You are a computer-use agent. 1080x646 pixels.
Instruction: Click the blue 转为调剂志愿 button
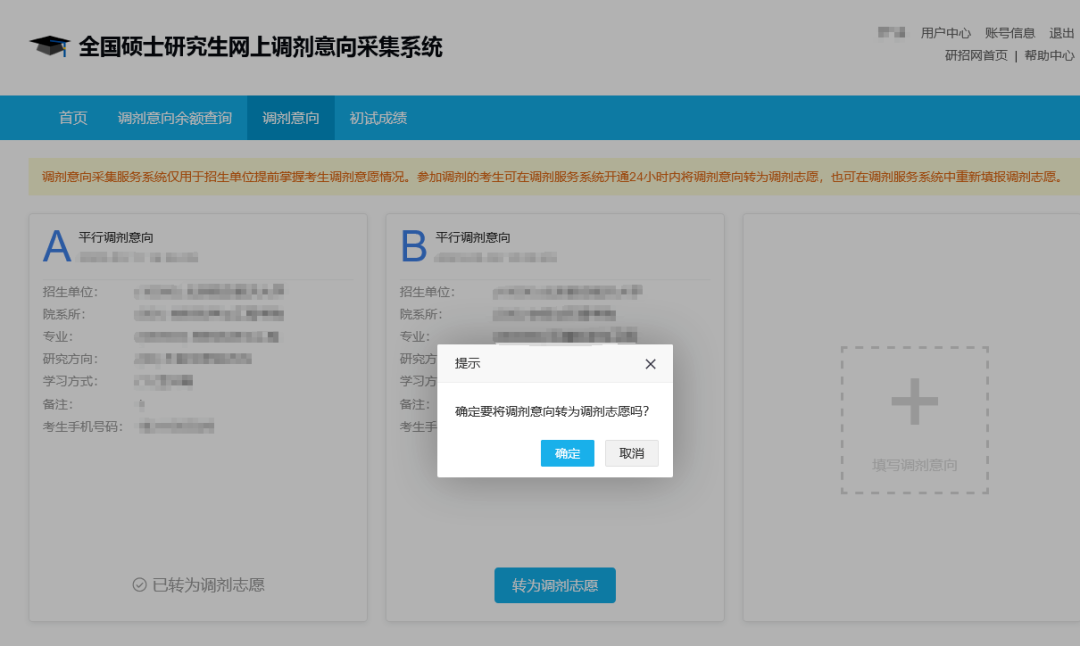(x=554, y=585)
